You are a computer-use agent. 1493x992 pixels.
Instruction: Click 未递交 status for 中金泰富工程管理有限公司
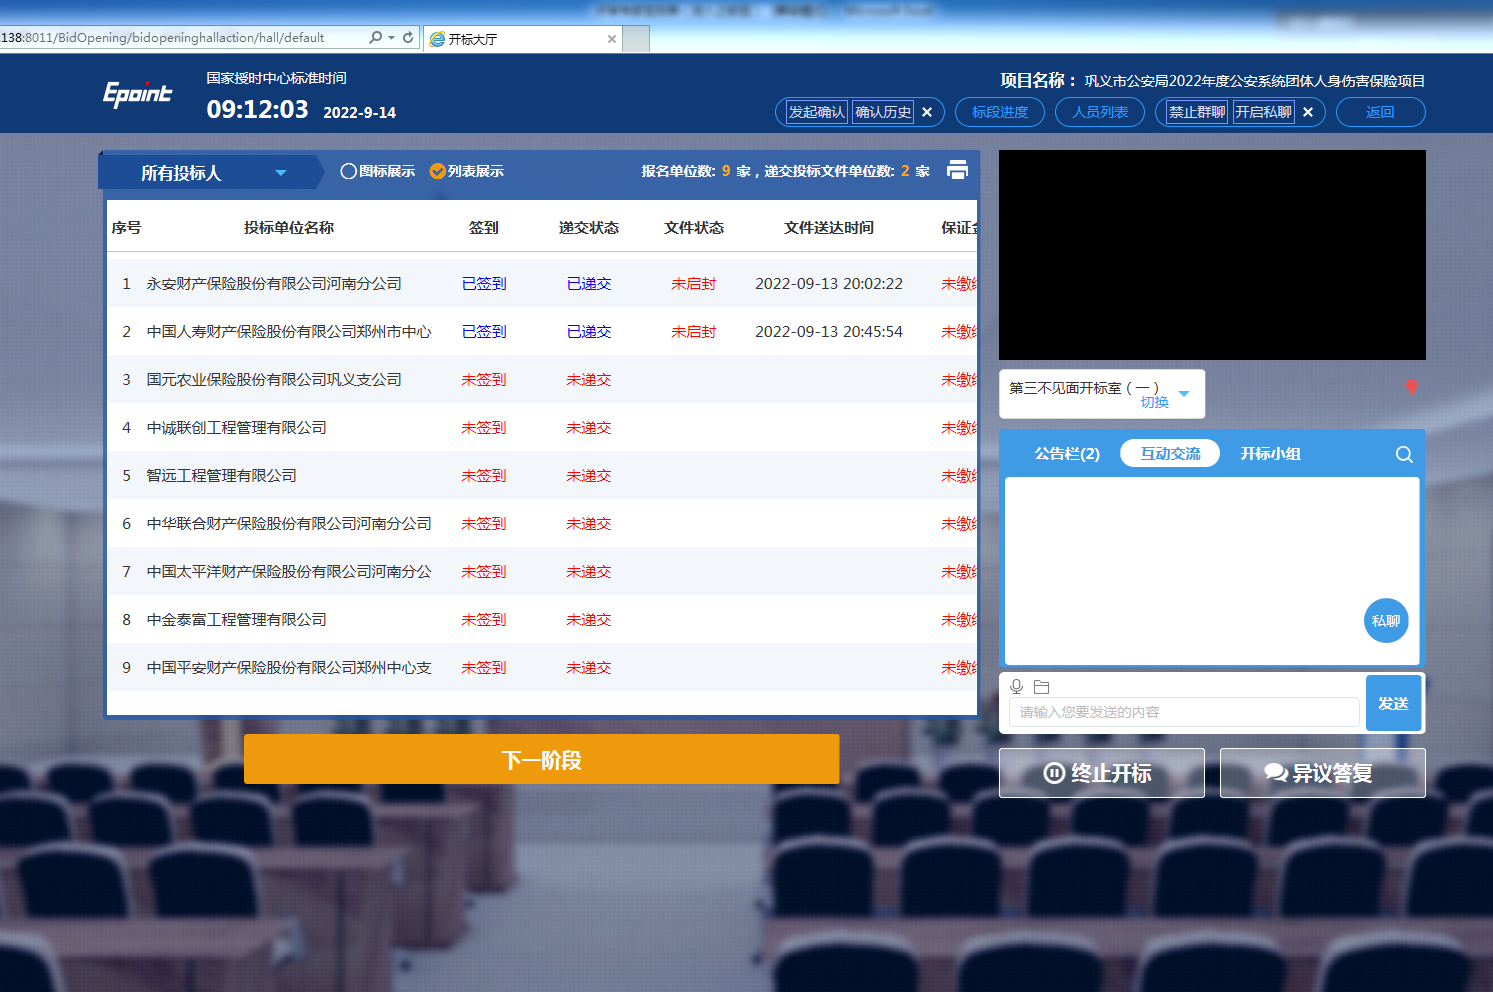click(589, 620)
